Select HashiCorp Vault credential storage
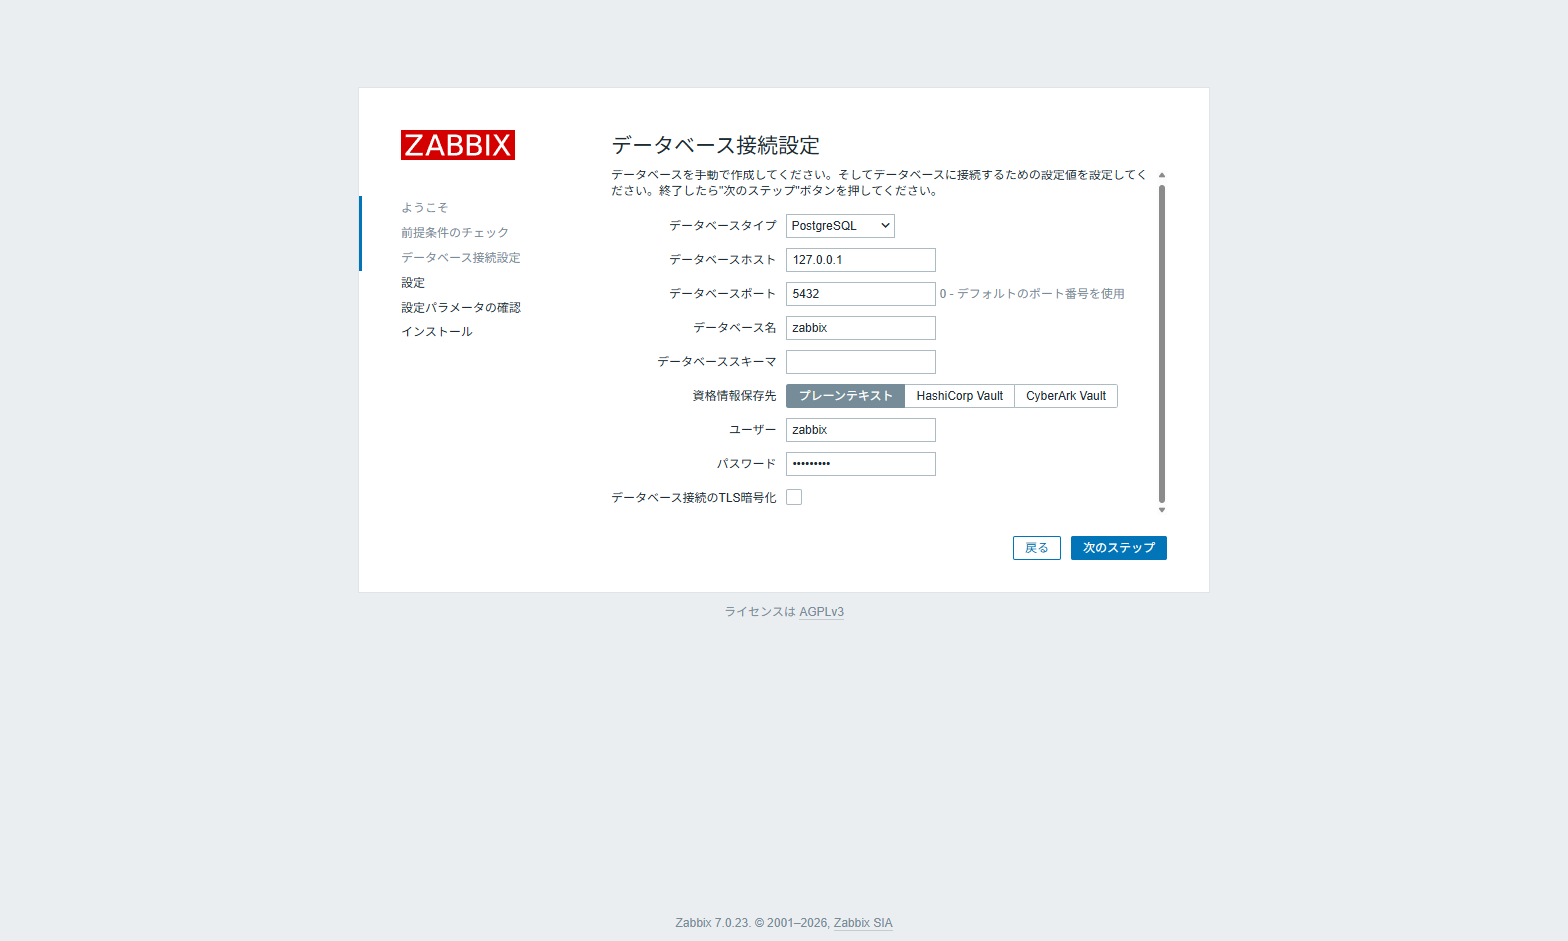The image size is (1568, 941). click(x=960, y=396)
